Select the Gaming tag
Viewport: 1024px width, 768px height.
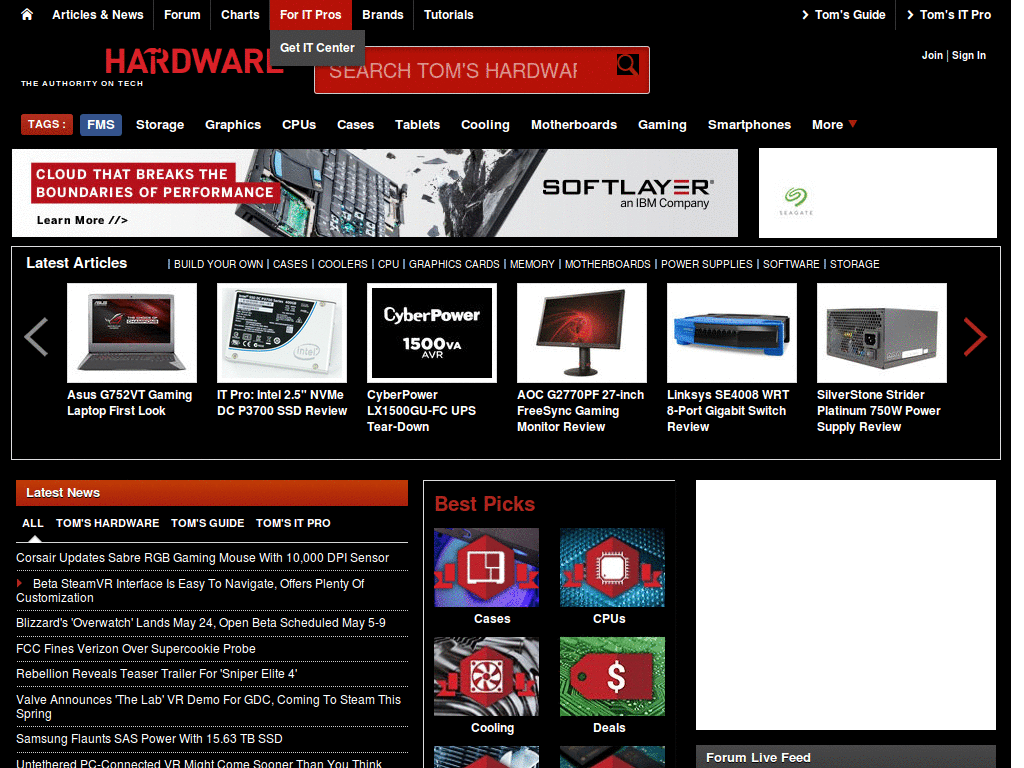tap(662, 125)
